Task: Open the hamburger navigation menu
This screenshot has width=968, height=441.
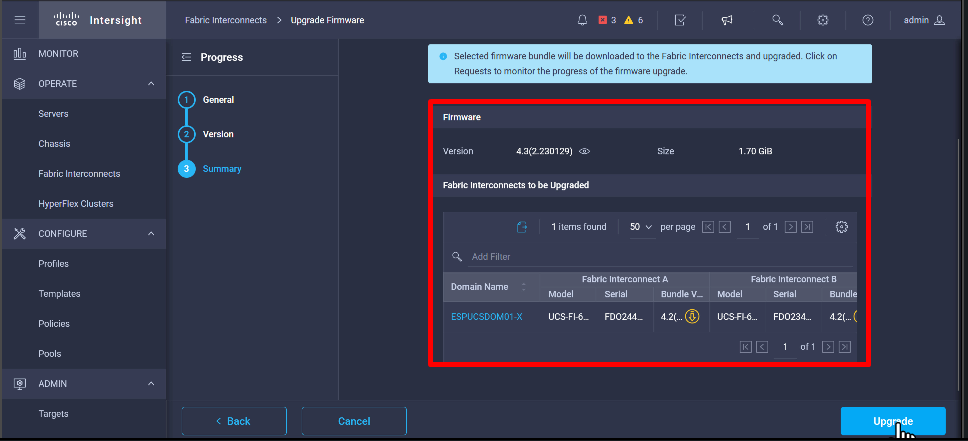Action: tap(20, 20)
